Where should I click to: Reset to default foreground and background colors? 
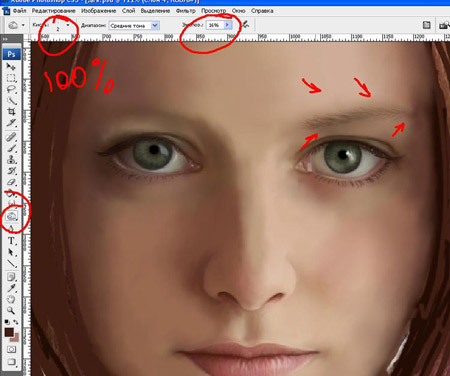7,322
